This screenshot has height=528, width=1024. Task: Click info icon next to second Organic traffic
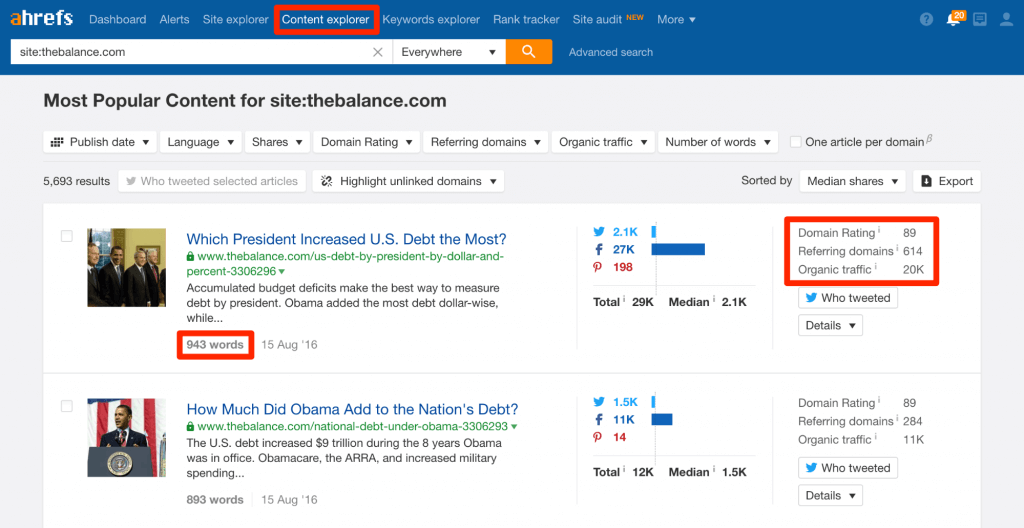pyautogui.click(x=875, y=437)
